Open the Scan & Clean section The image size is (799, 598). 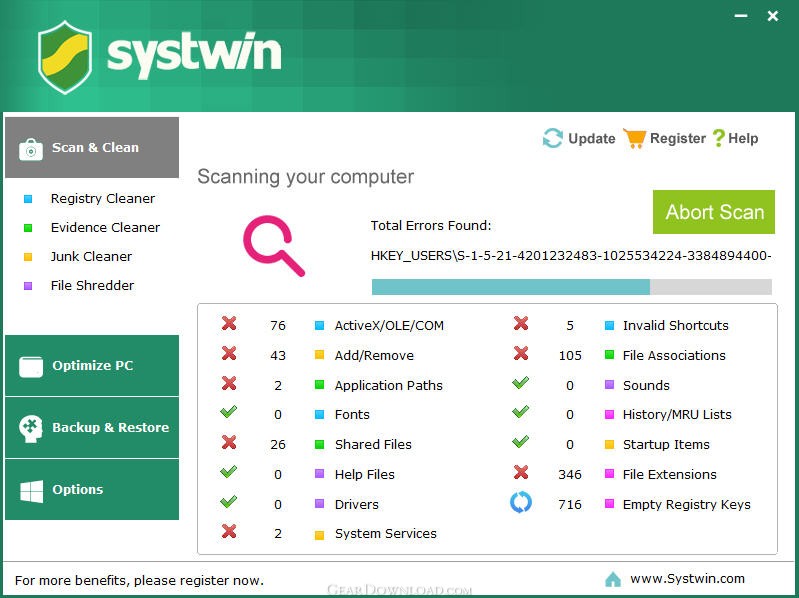pyautogui.click(x=92, y=148)
